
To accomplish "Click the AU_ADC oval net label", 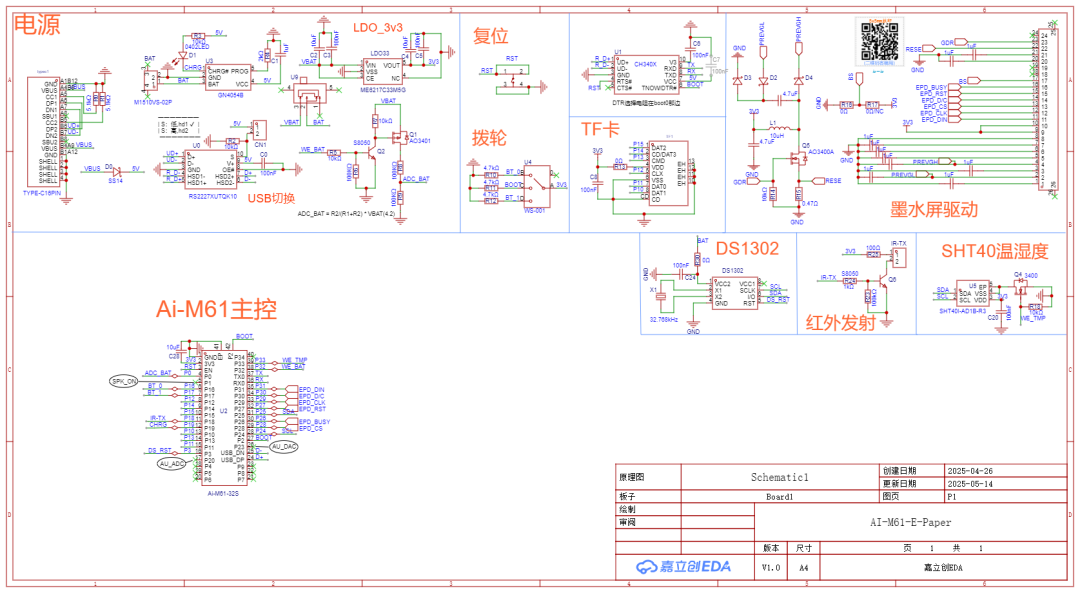I will pos(172,464).
